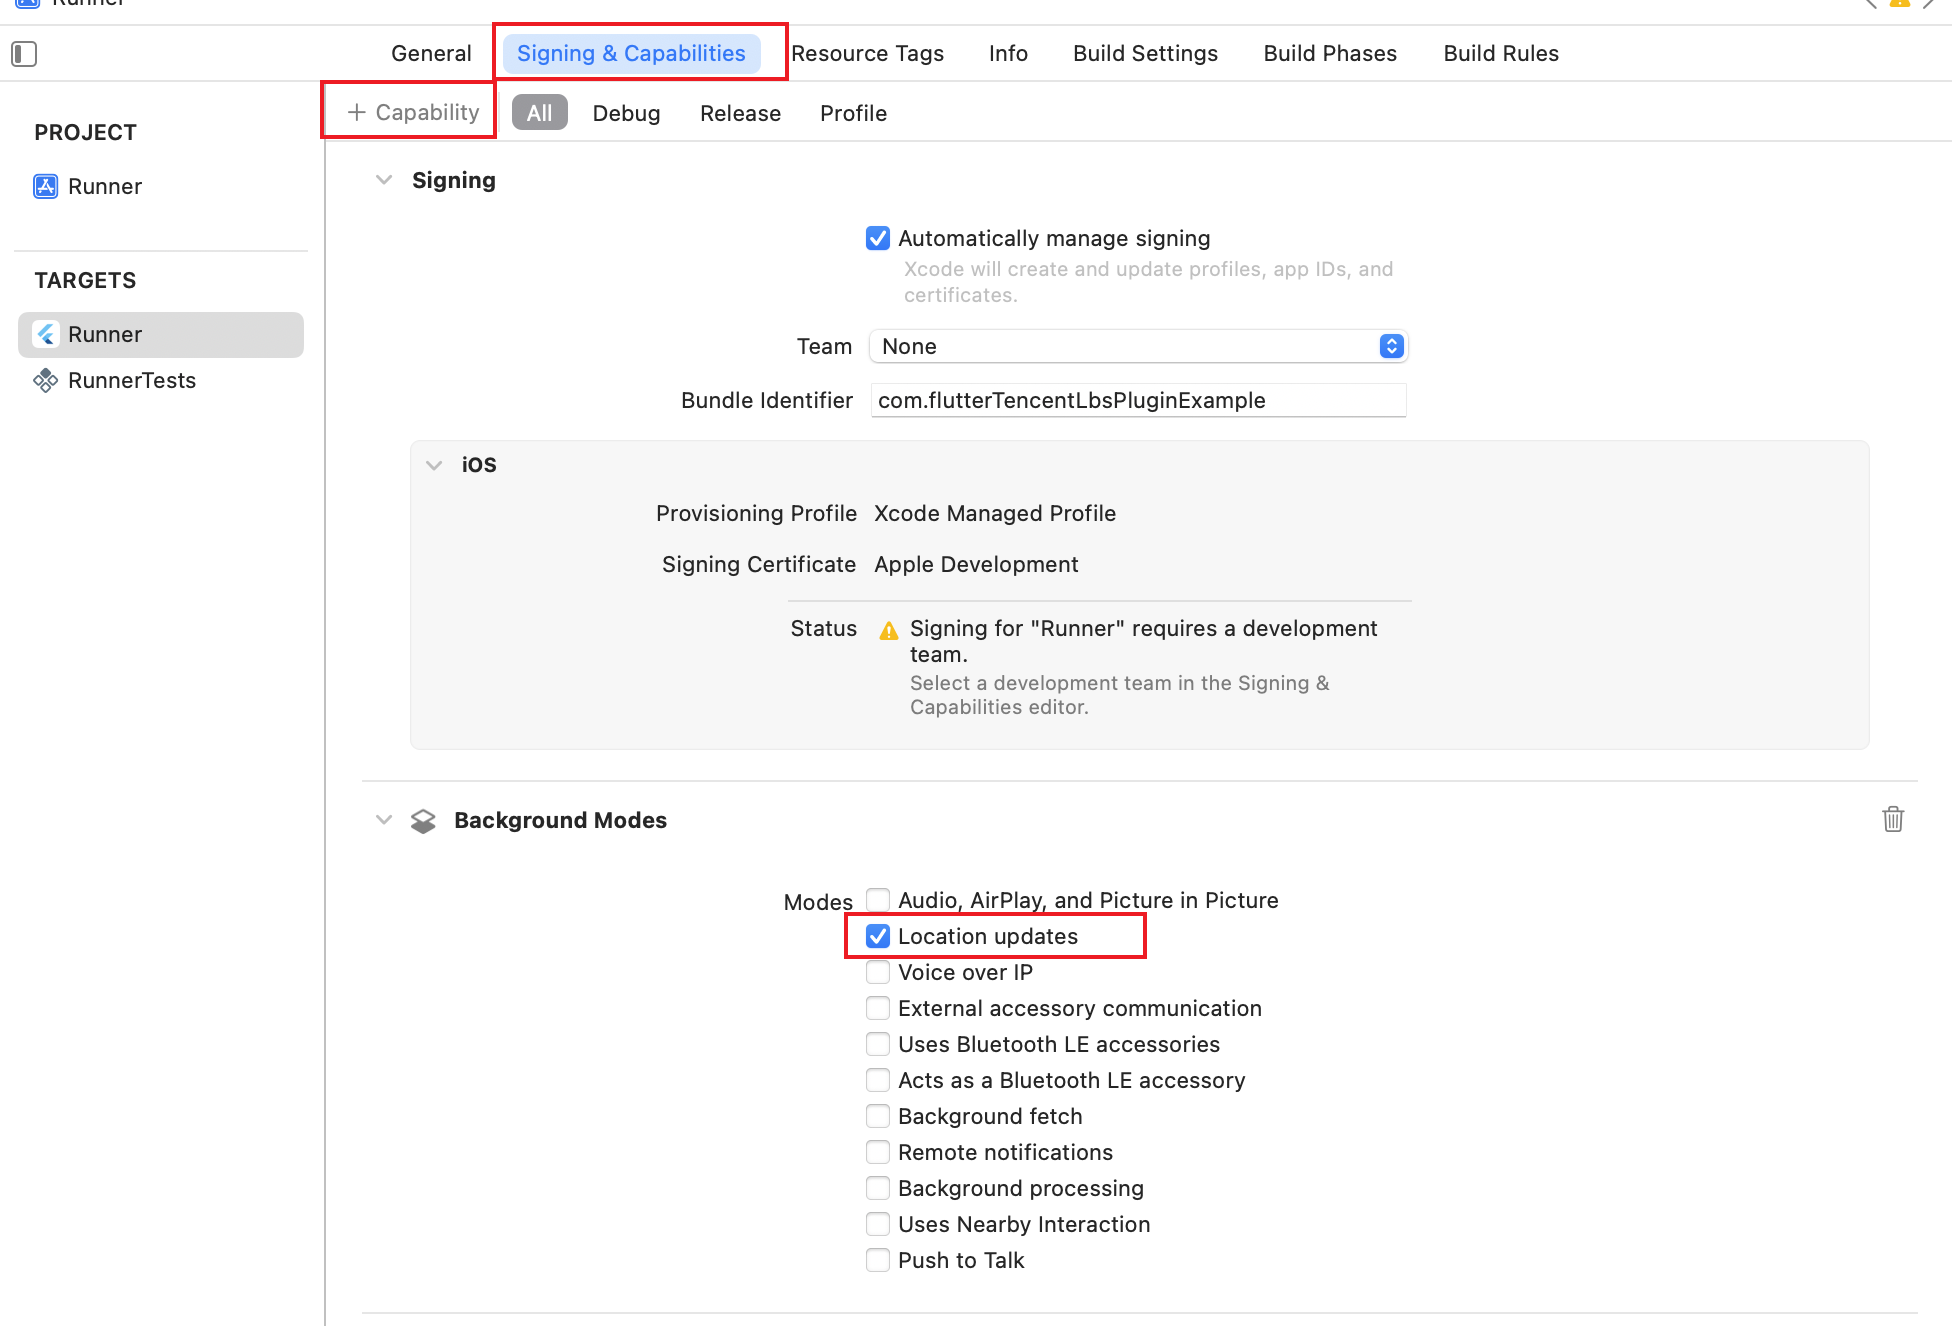Collapse the Signing section

[384, 181]
